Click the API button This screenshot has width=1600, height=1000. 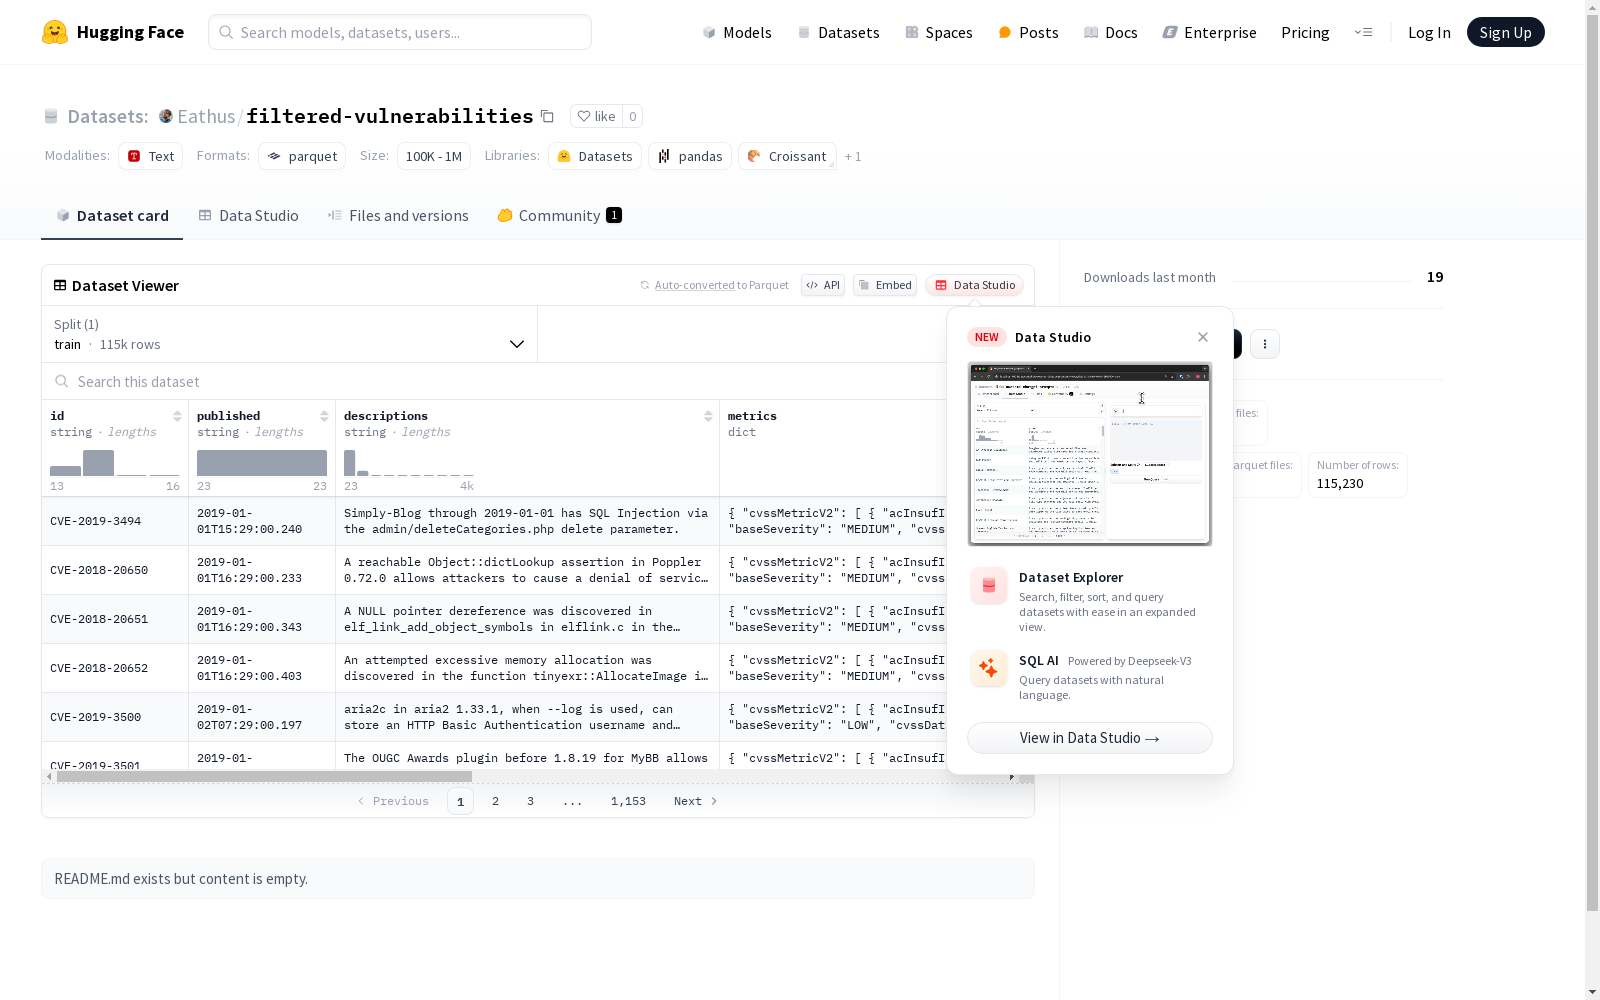coord(823,285)
